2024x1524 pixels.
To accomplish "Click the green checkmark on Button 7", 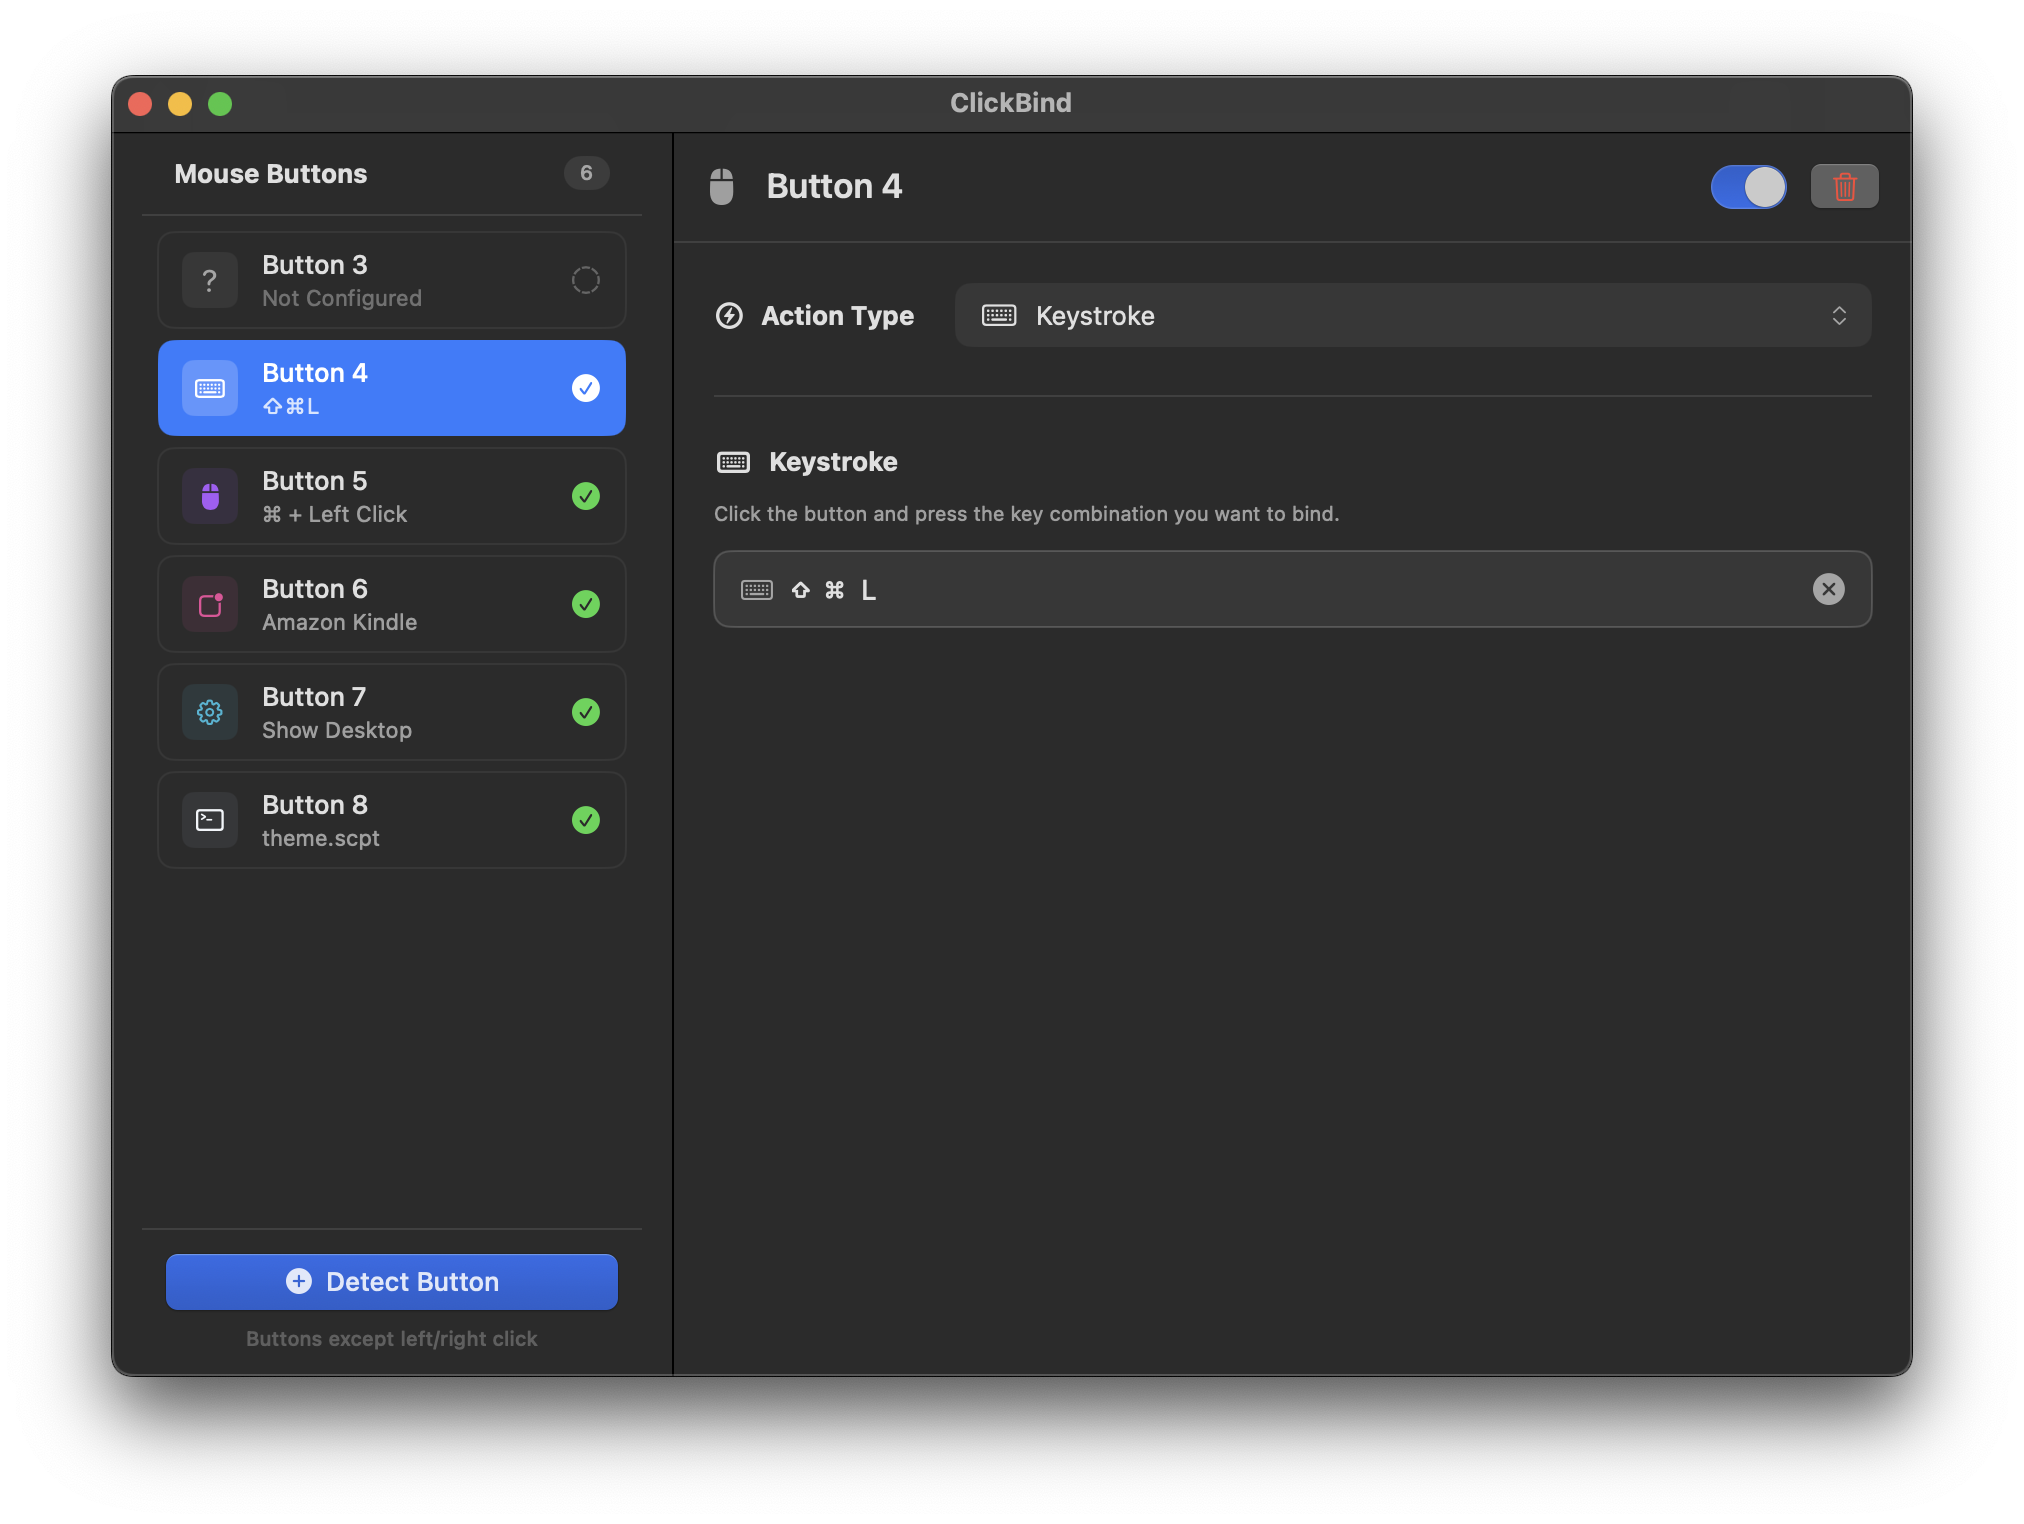I will (586, 712).
